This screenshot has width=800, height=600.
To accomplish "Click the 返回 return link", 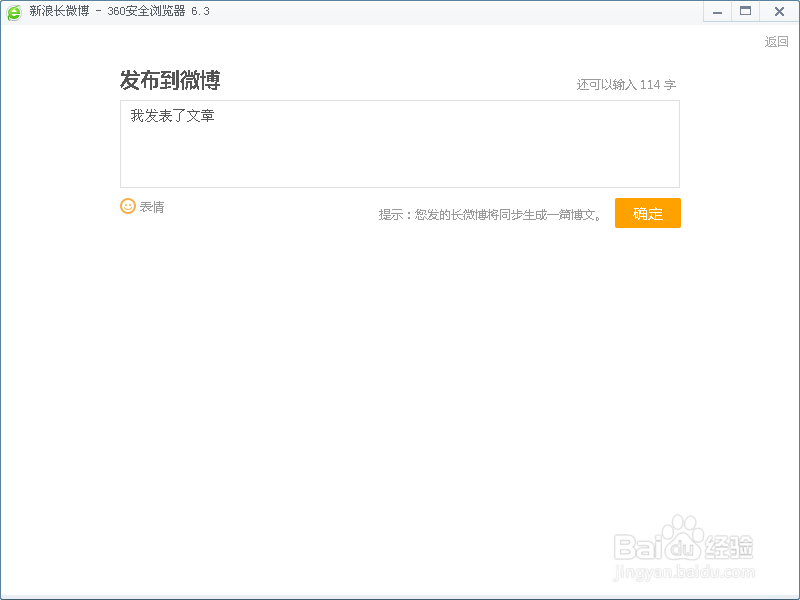I will click(776, 41).
